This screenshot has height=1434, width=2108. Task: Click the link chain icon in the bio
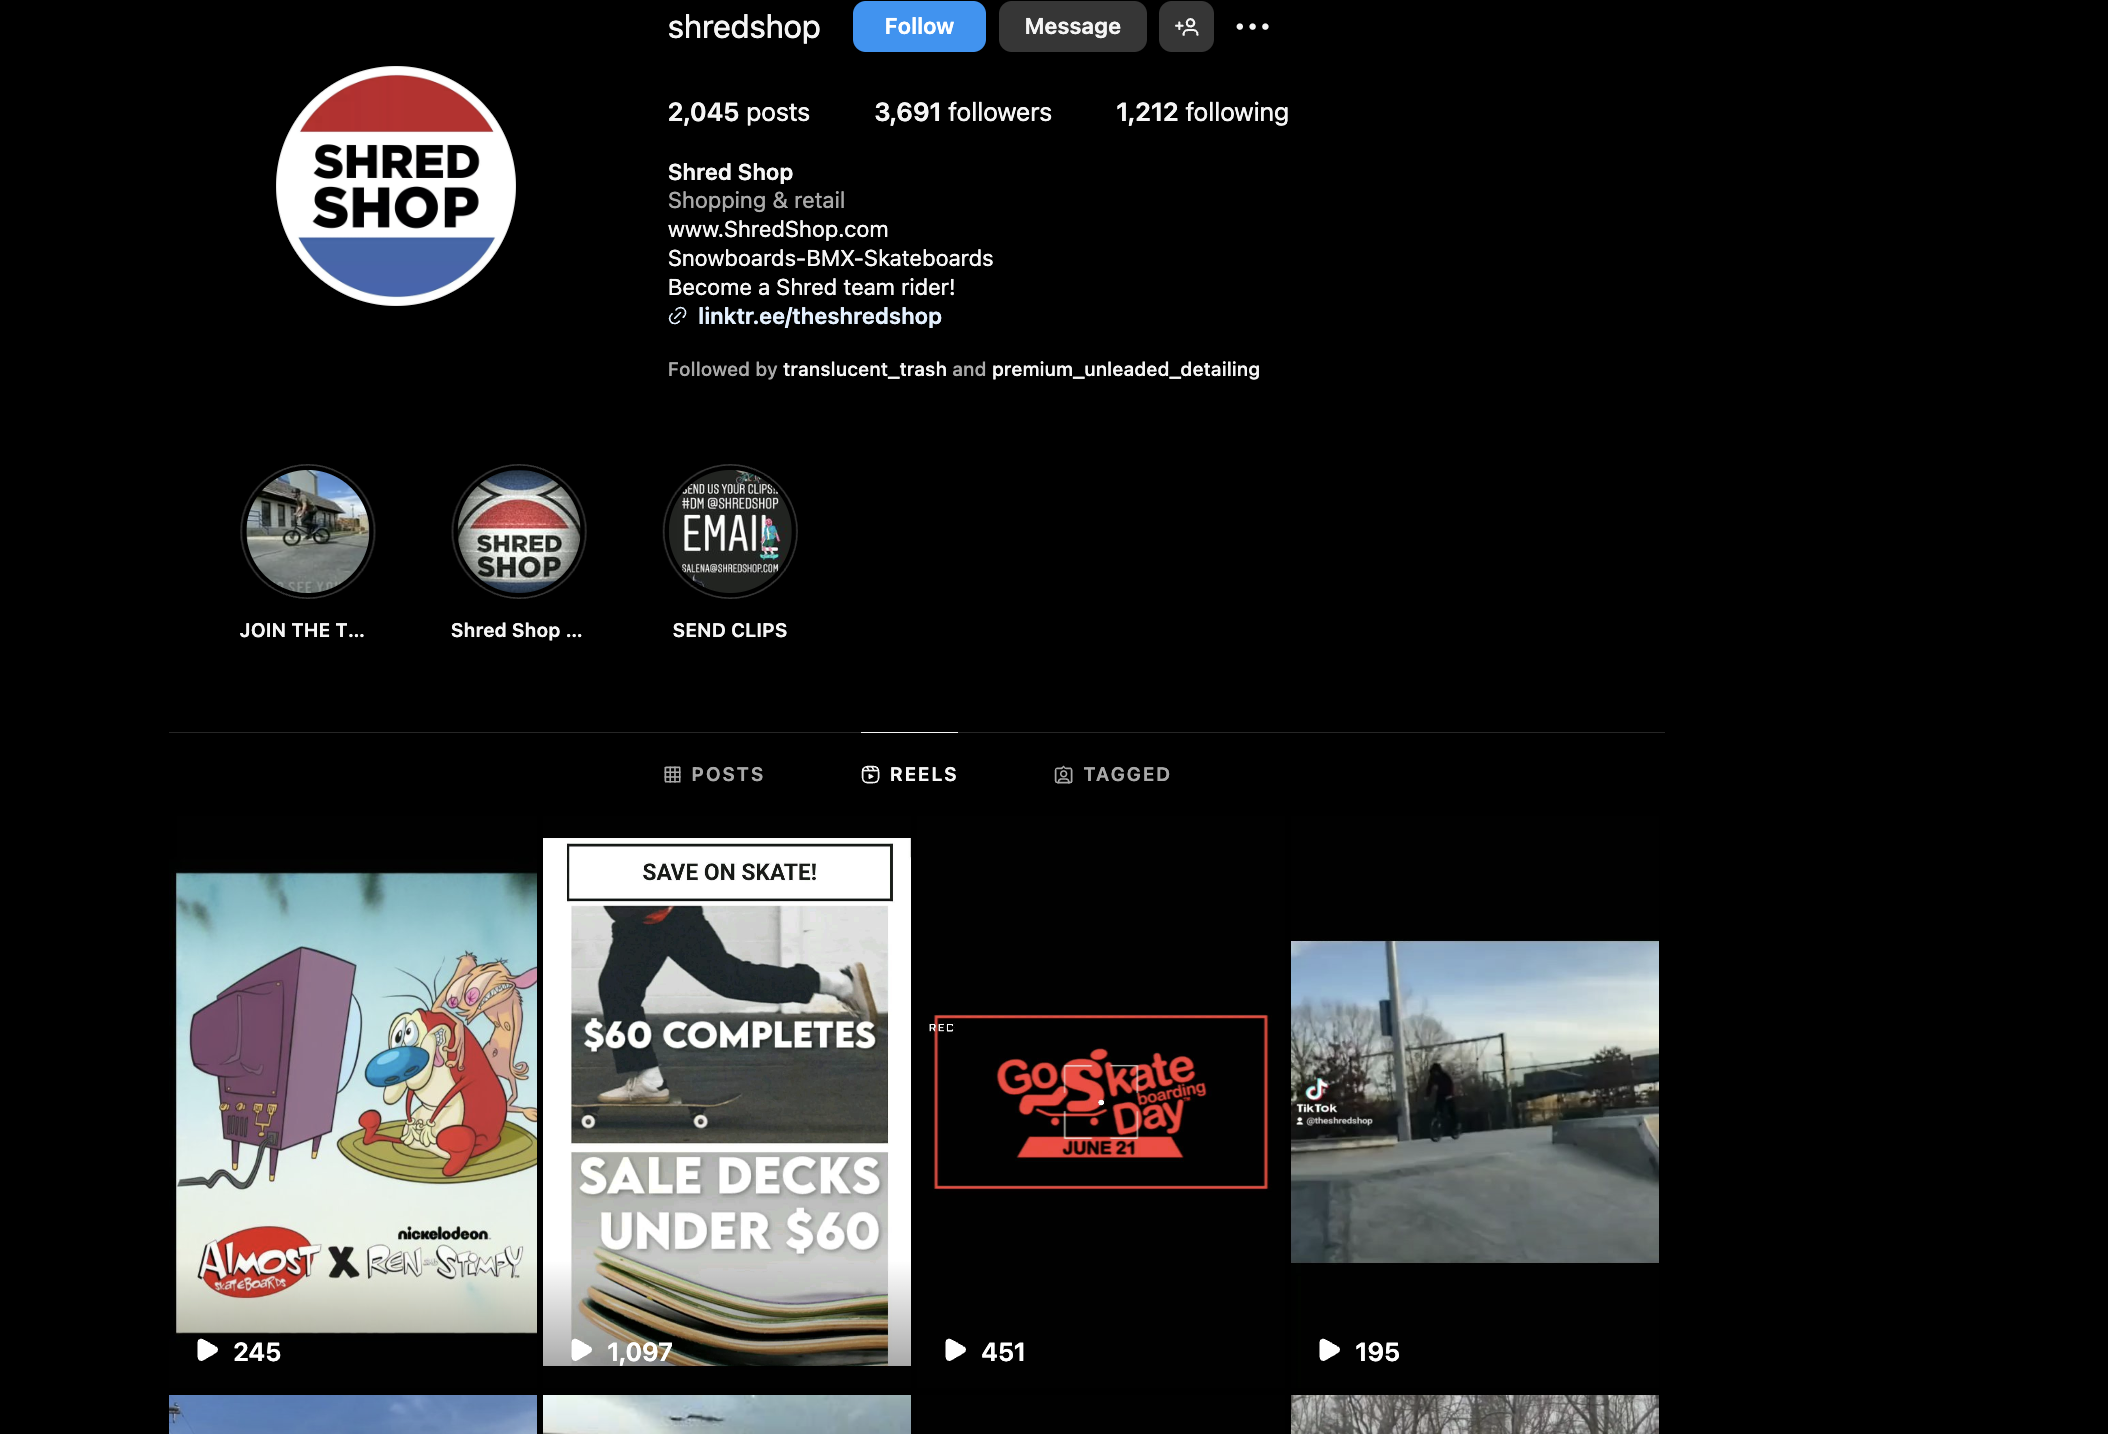(x=677, y=316)
